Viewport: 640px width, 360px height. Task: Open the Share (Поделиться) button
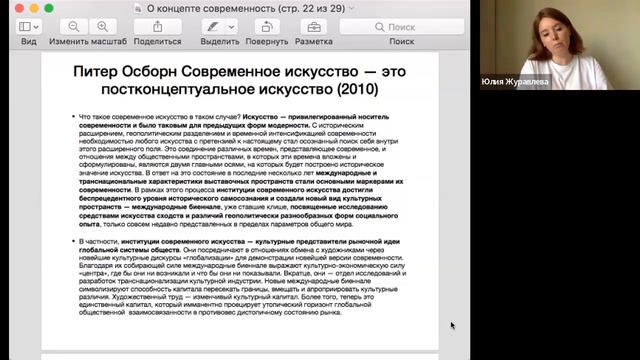pos(158,27)
